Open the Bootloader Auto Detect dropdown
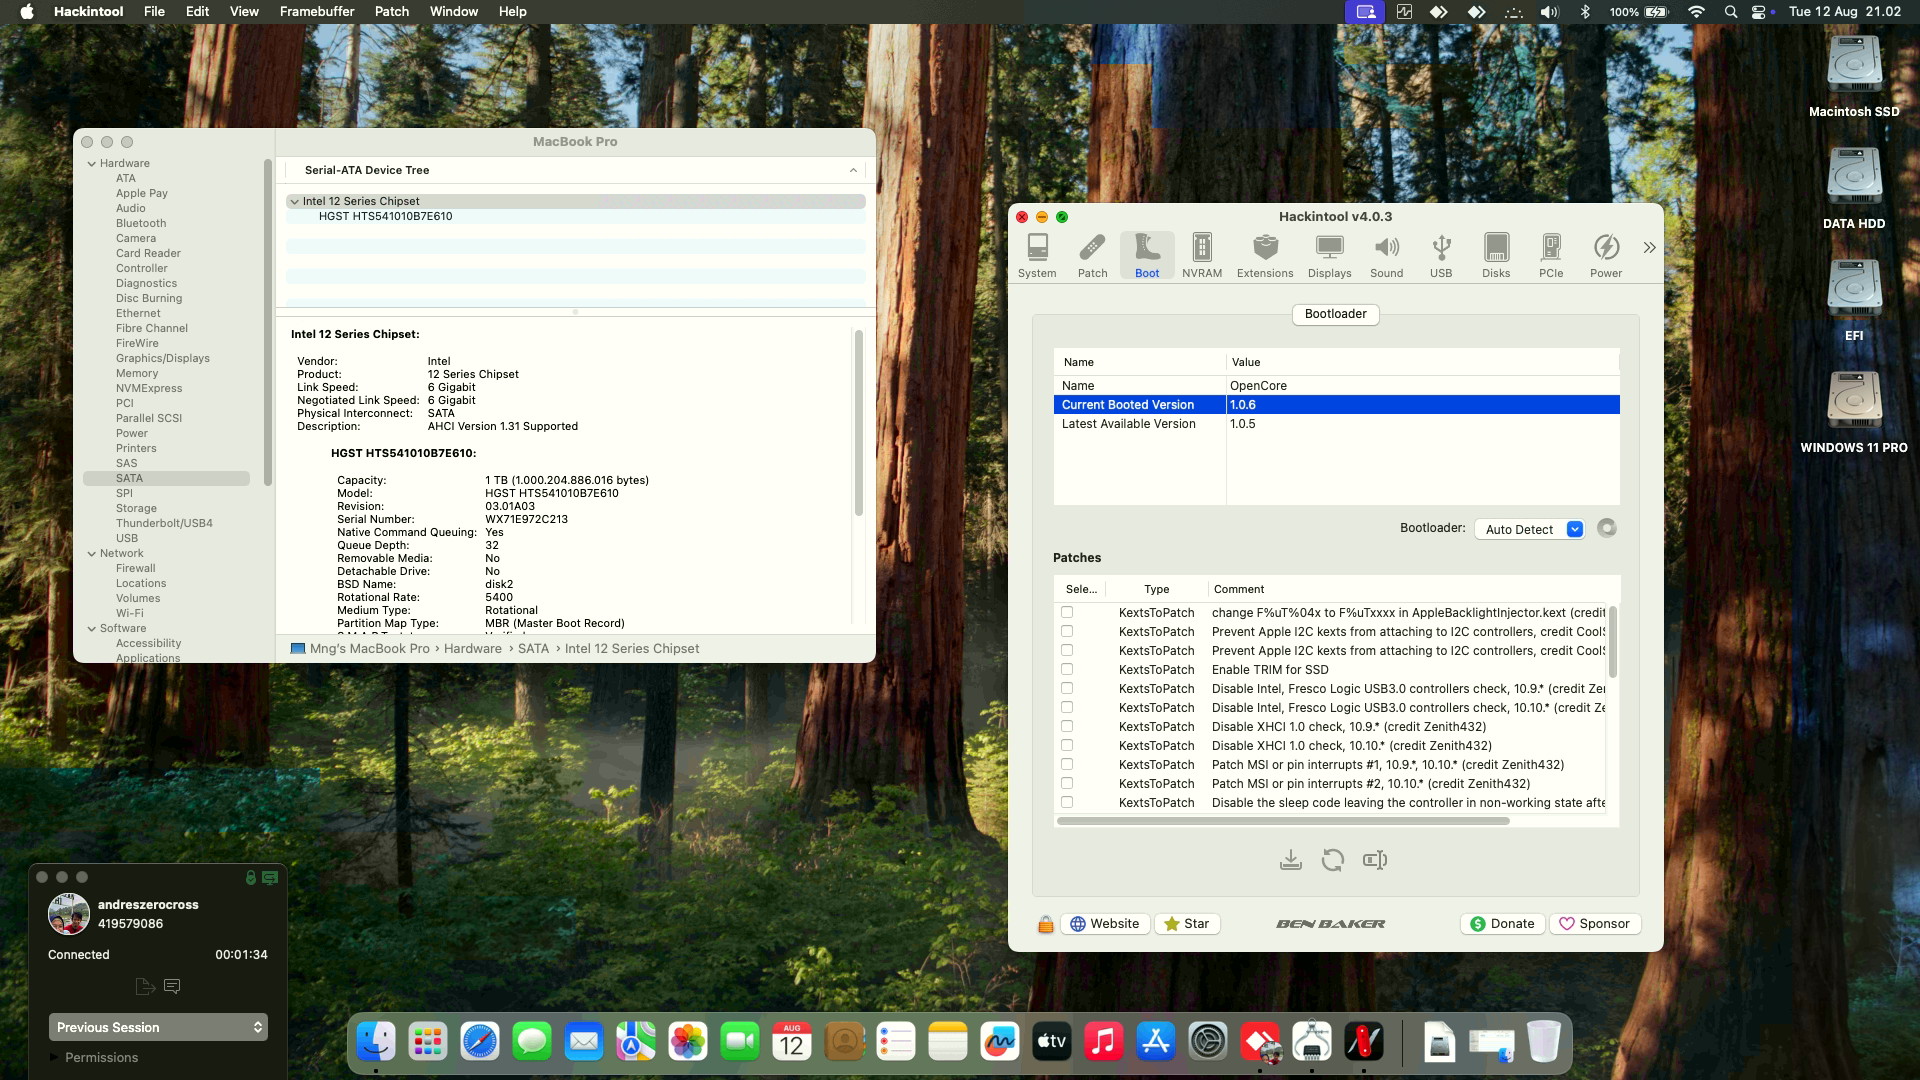The width and height of the screenshot is (1920, 1080). (1528, 529)
